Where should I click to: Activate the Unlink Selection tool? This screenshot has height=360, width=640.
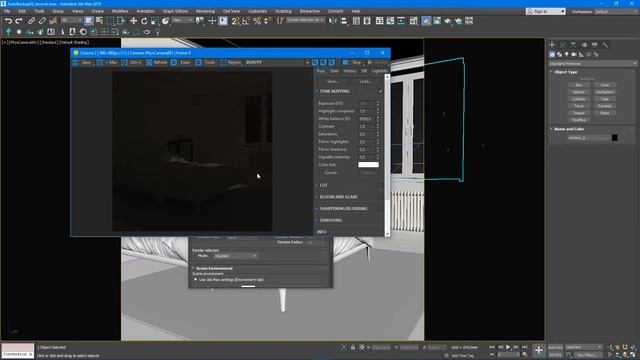pyautogui.click(x=42, y=21)
